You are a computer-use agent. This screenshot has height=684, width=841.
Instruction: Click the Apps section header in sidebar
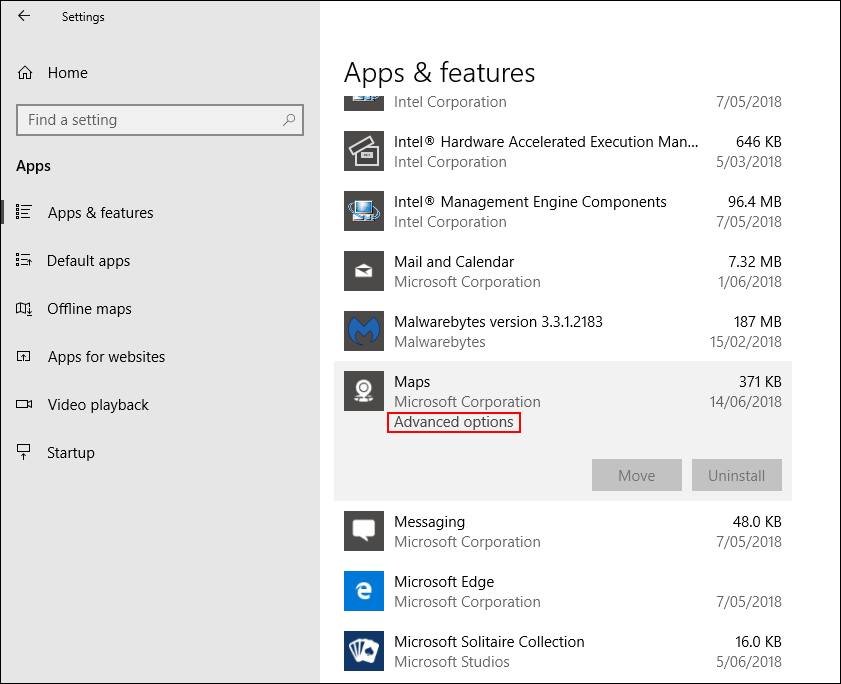[33, 166]
